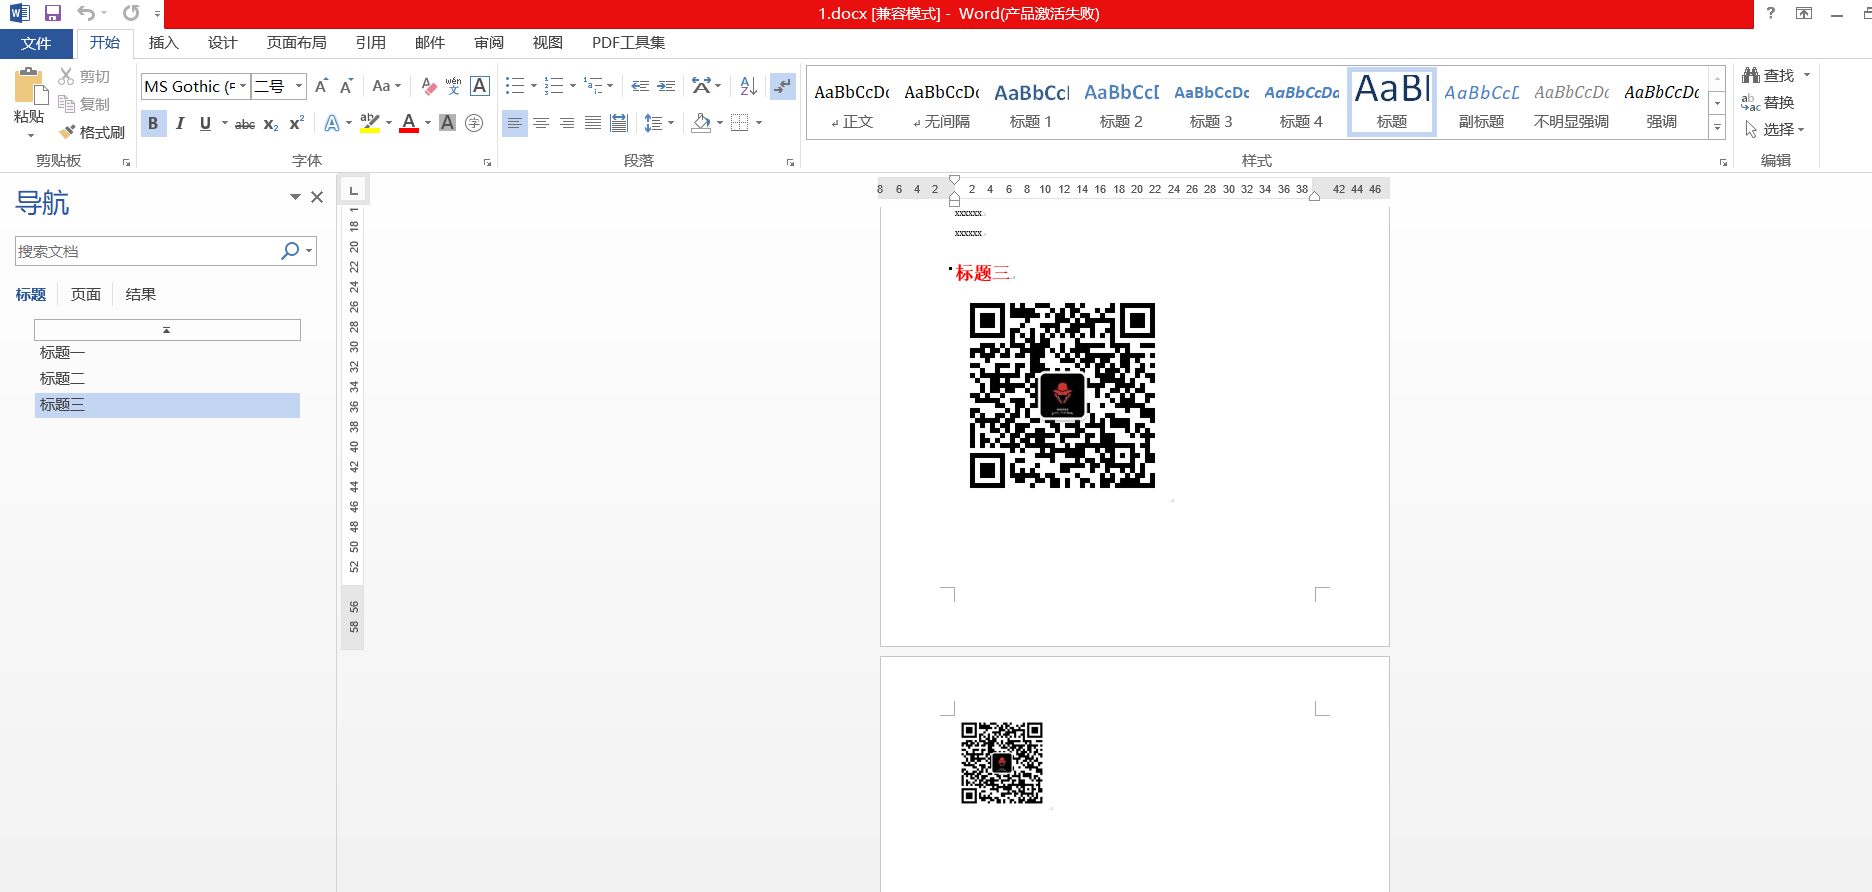Screen dimensions: 1872x892
Task: Center align the paragraph
Action: click(541, 123)
